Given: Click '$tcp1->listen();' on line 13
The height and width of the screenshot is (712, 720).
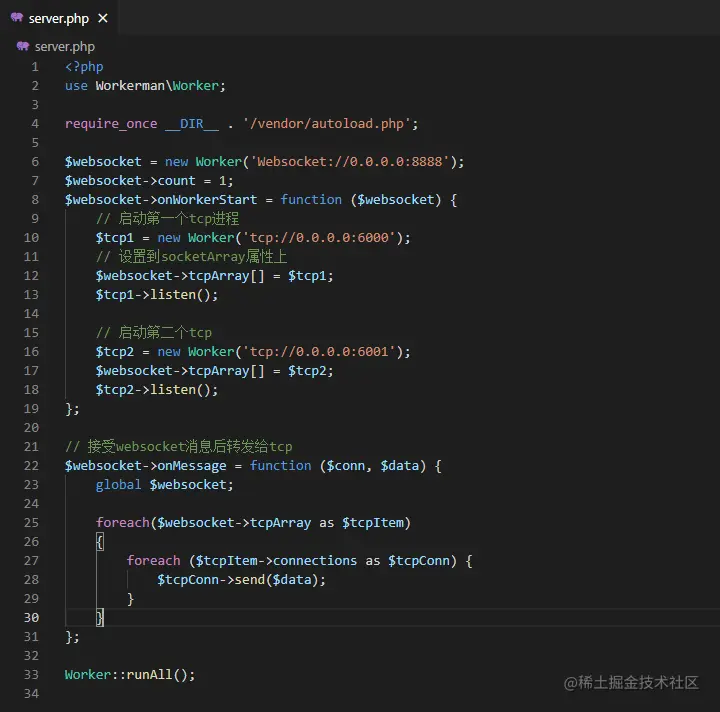Looking at the screenshot, I should [x=157, y=295].
